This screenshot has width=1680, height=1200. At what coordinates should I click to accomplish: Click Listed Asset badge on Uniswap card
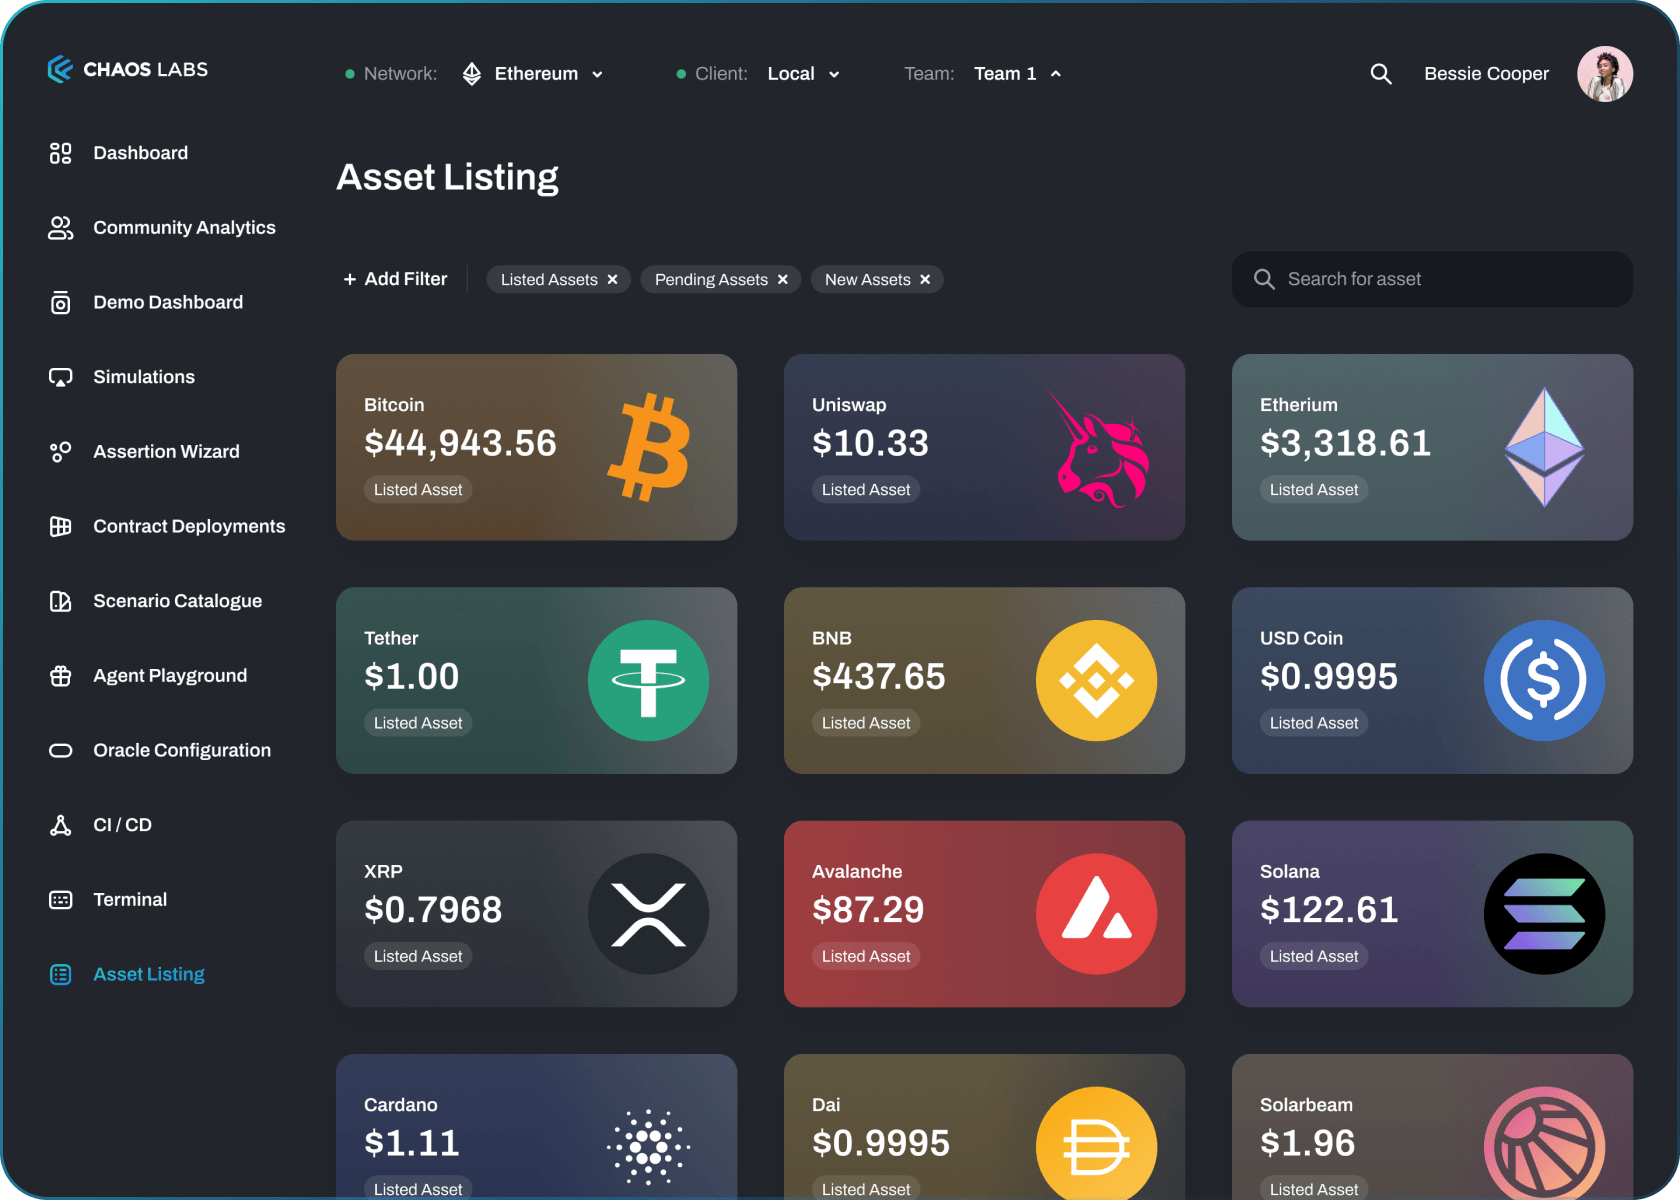click(x=866, y=490)
